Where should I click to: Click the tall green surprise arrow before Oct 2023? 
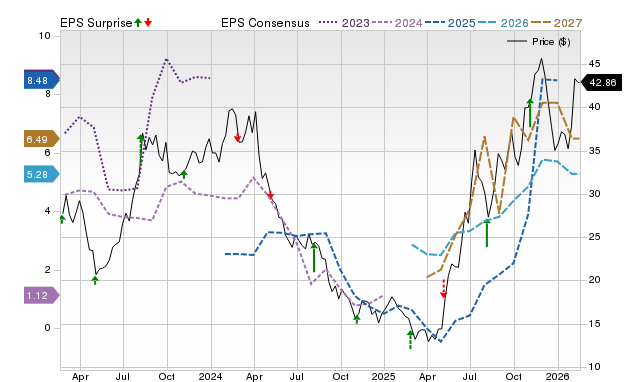(x=140, y=149)
